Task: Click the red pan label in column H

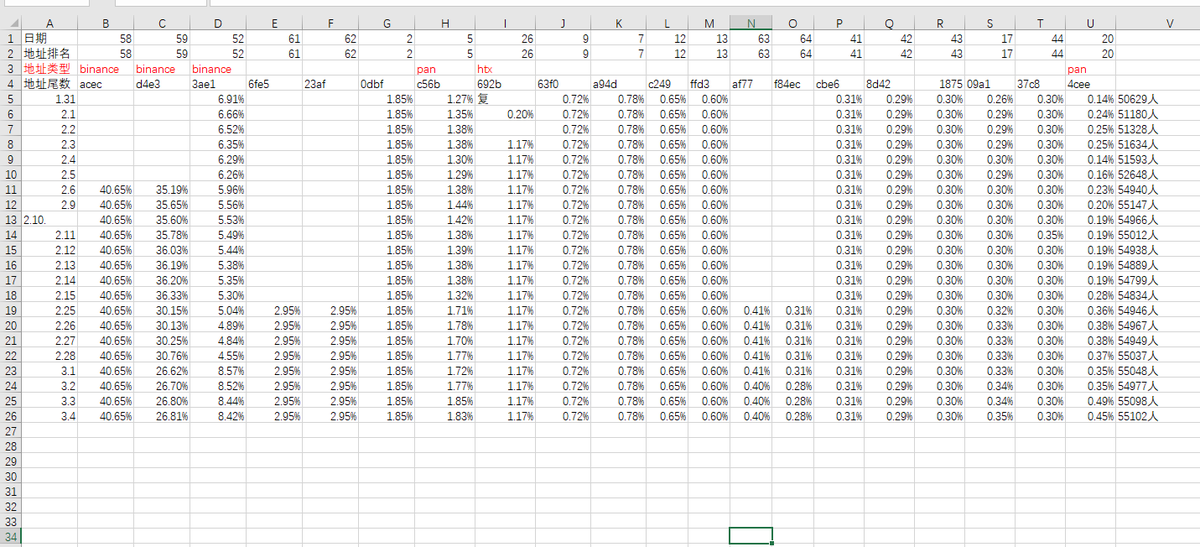Action: 444,69
